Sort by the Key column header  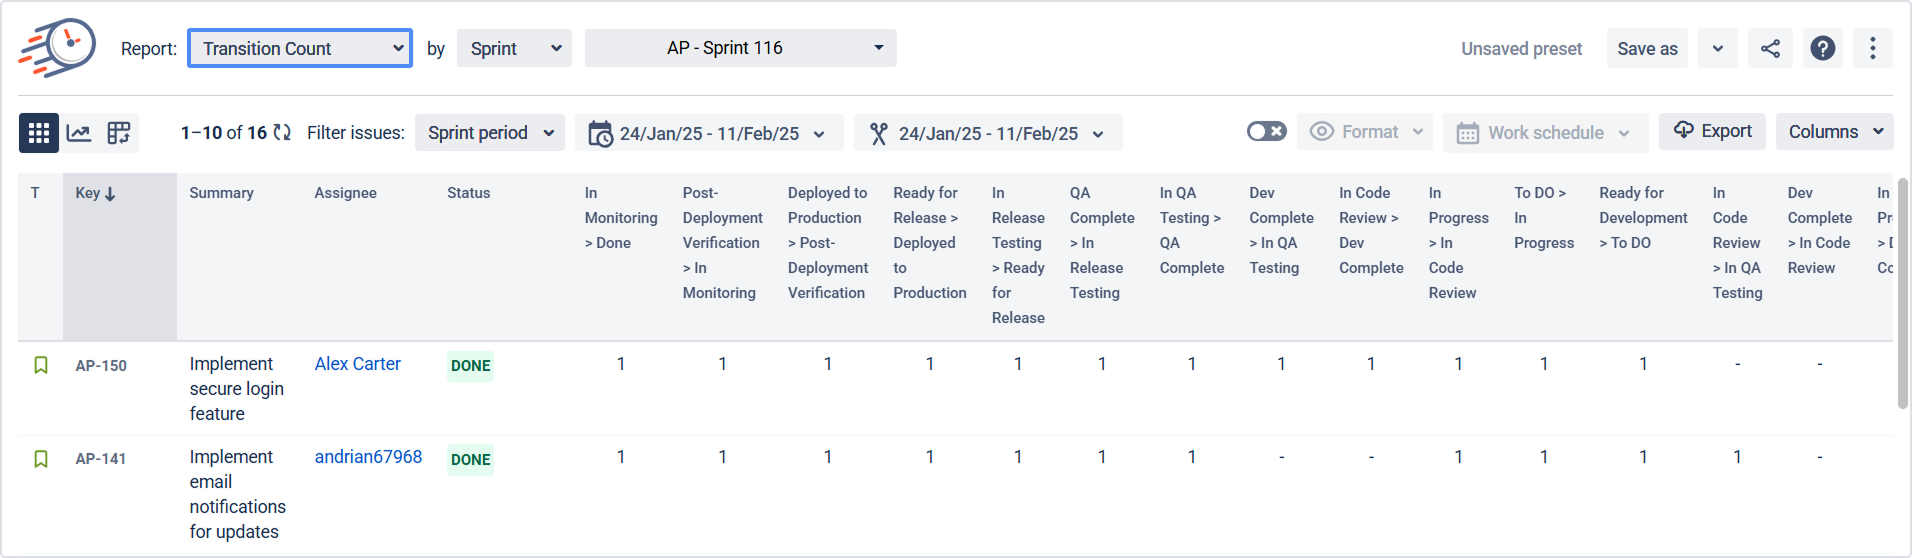tap(95, 193)
